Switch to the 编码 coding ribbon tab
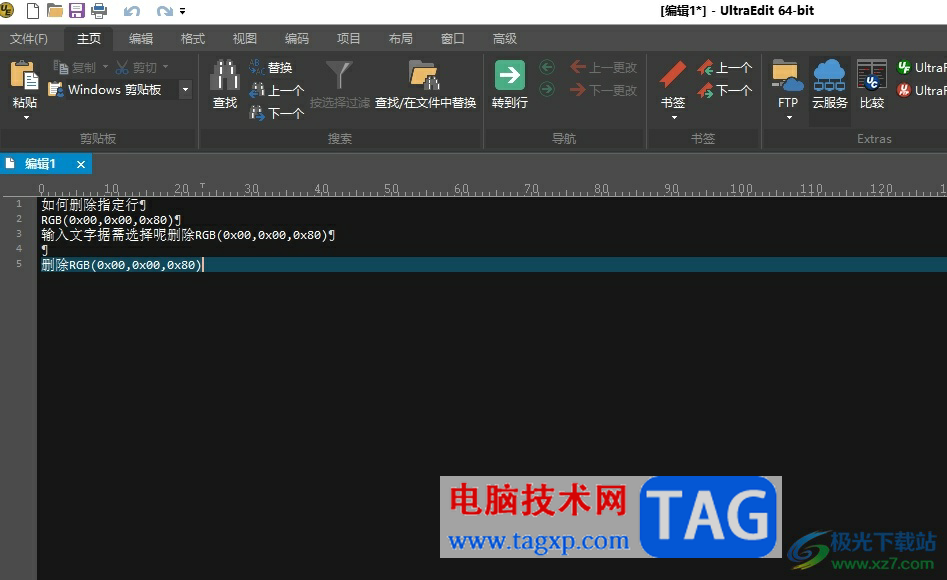947x580 pixels. point(297,39)
